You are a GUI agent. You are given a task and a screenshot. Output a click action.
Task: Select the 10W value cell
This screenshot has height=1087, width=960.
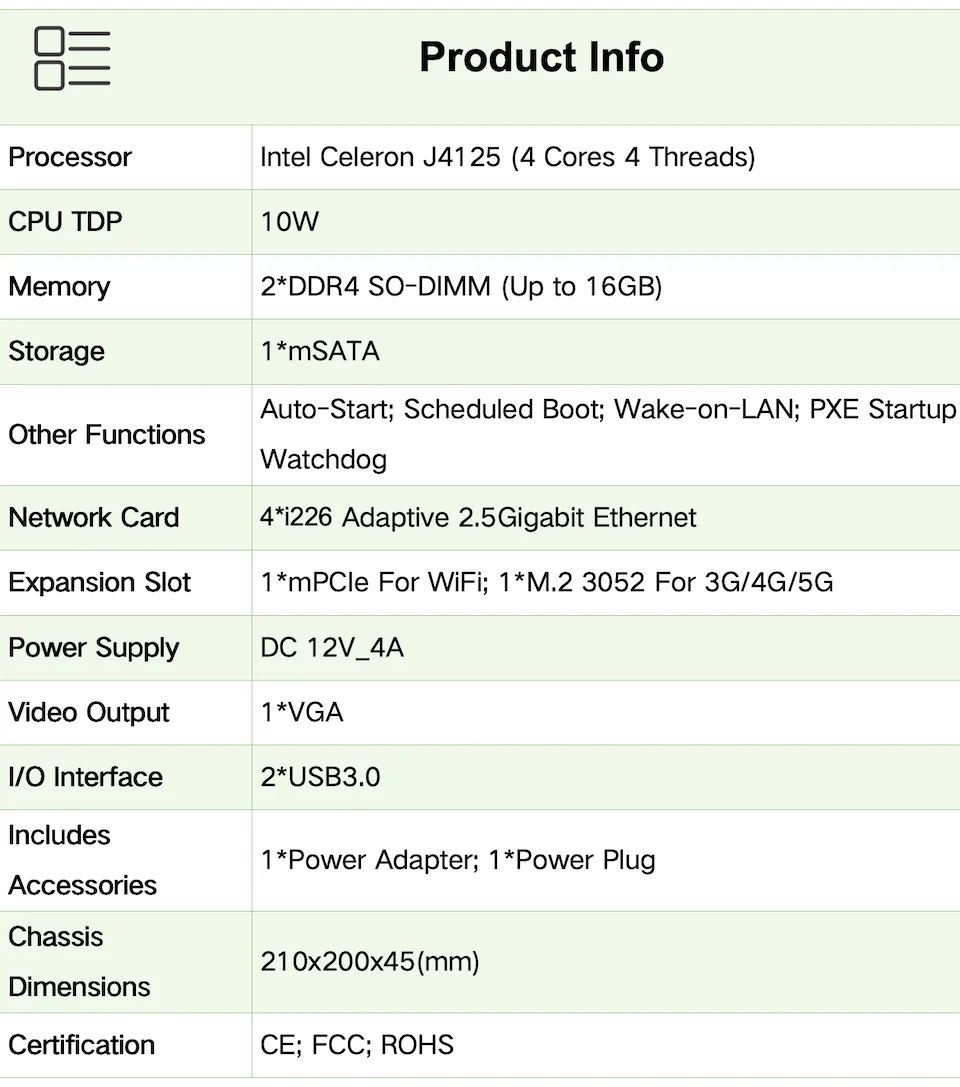[x=290, y=221]
